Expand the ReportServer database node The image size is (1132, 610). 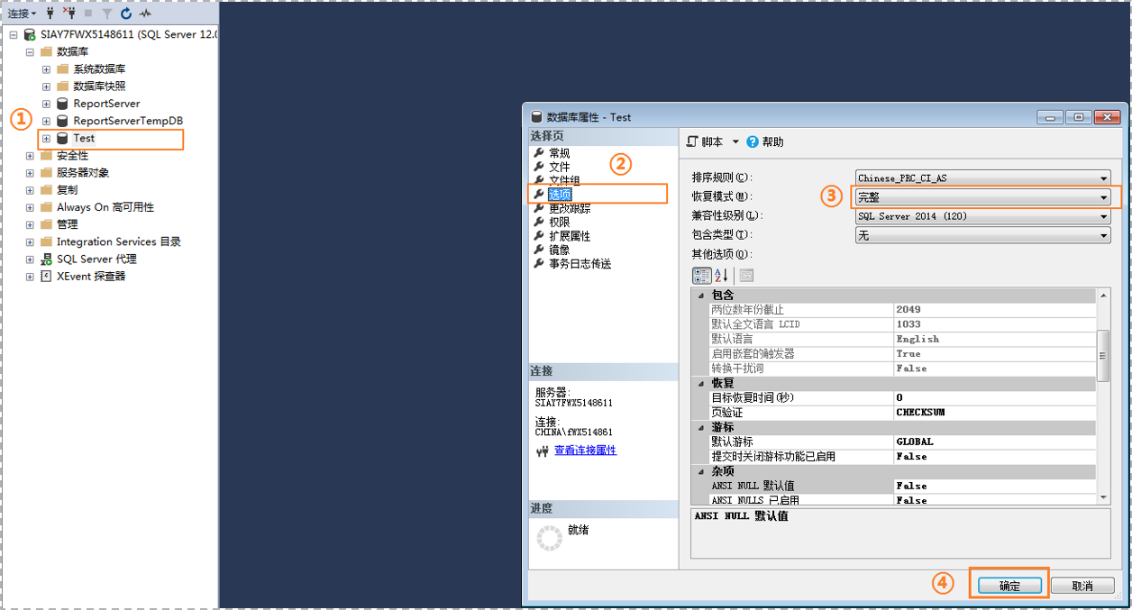(46, 103)
